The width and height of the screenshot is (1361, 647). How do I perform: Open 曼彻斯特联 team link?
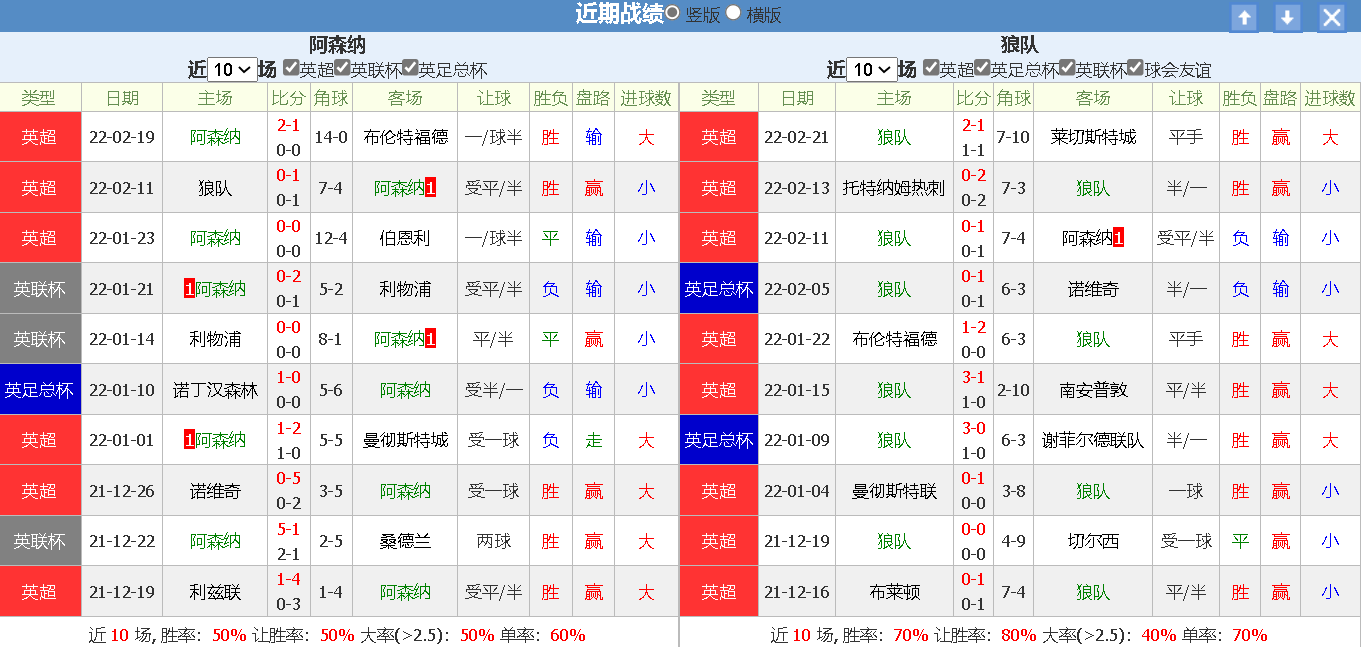pyautogui.click(x=894, y=491)
